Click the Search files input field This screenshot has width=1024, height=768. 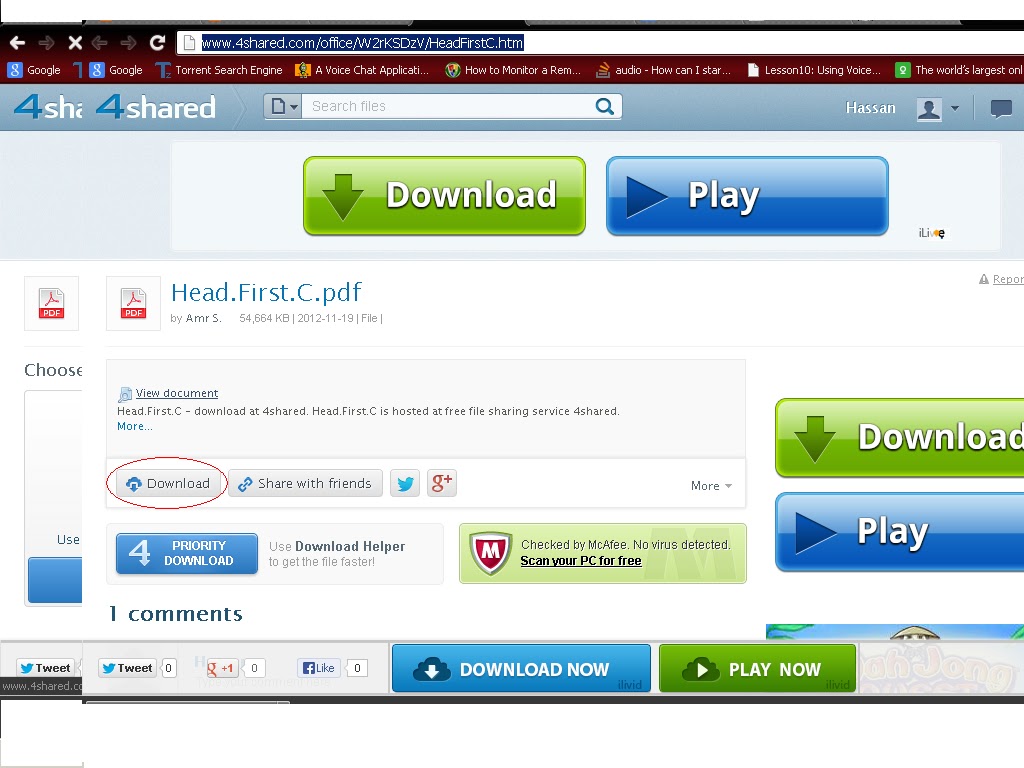(451, 106)
